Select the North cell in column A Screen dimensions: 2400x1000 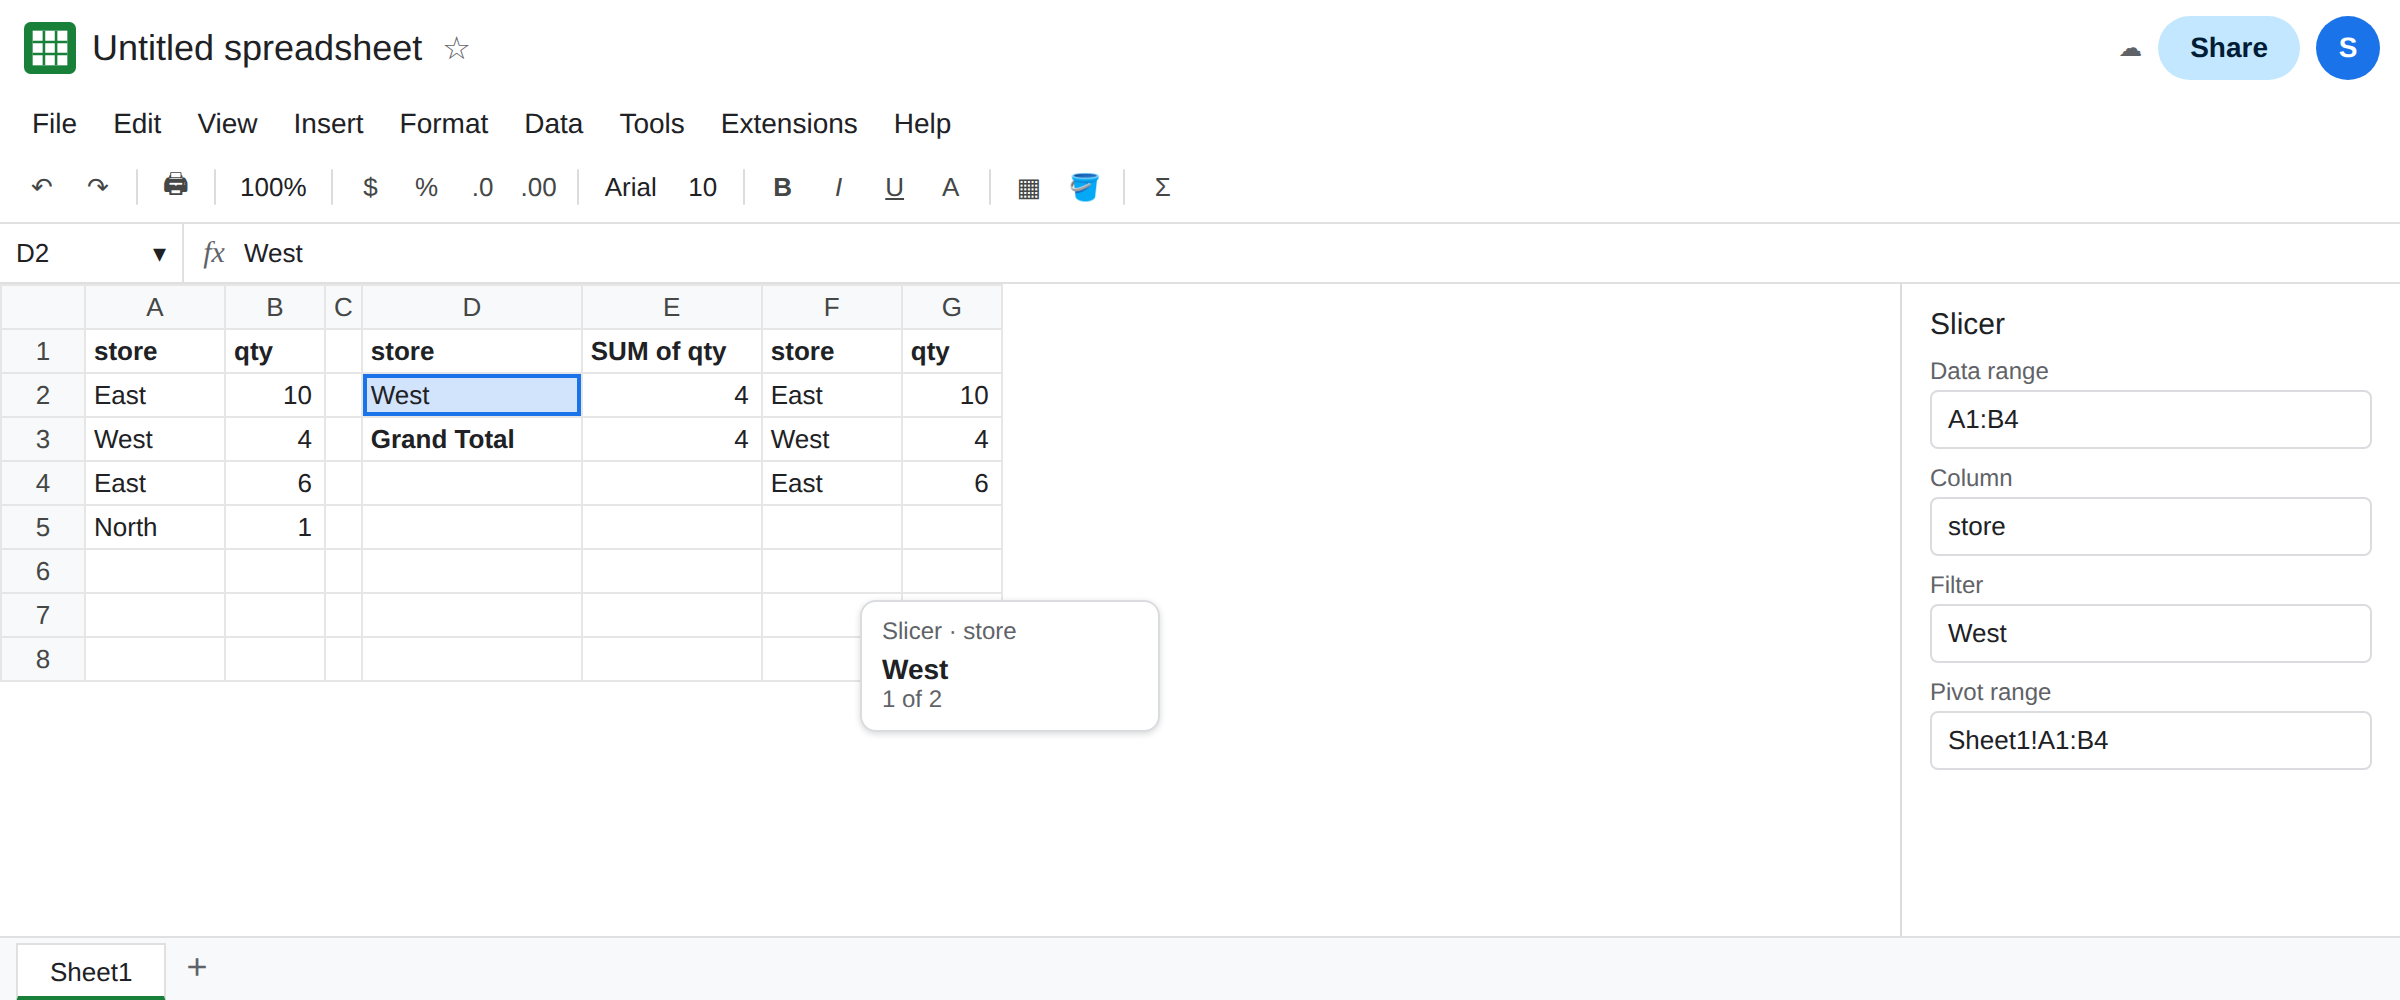(155, 527)
